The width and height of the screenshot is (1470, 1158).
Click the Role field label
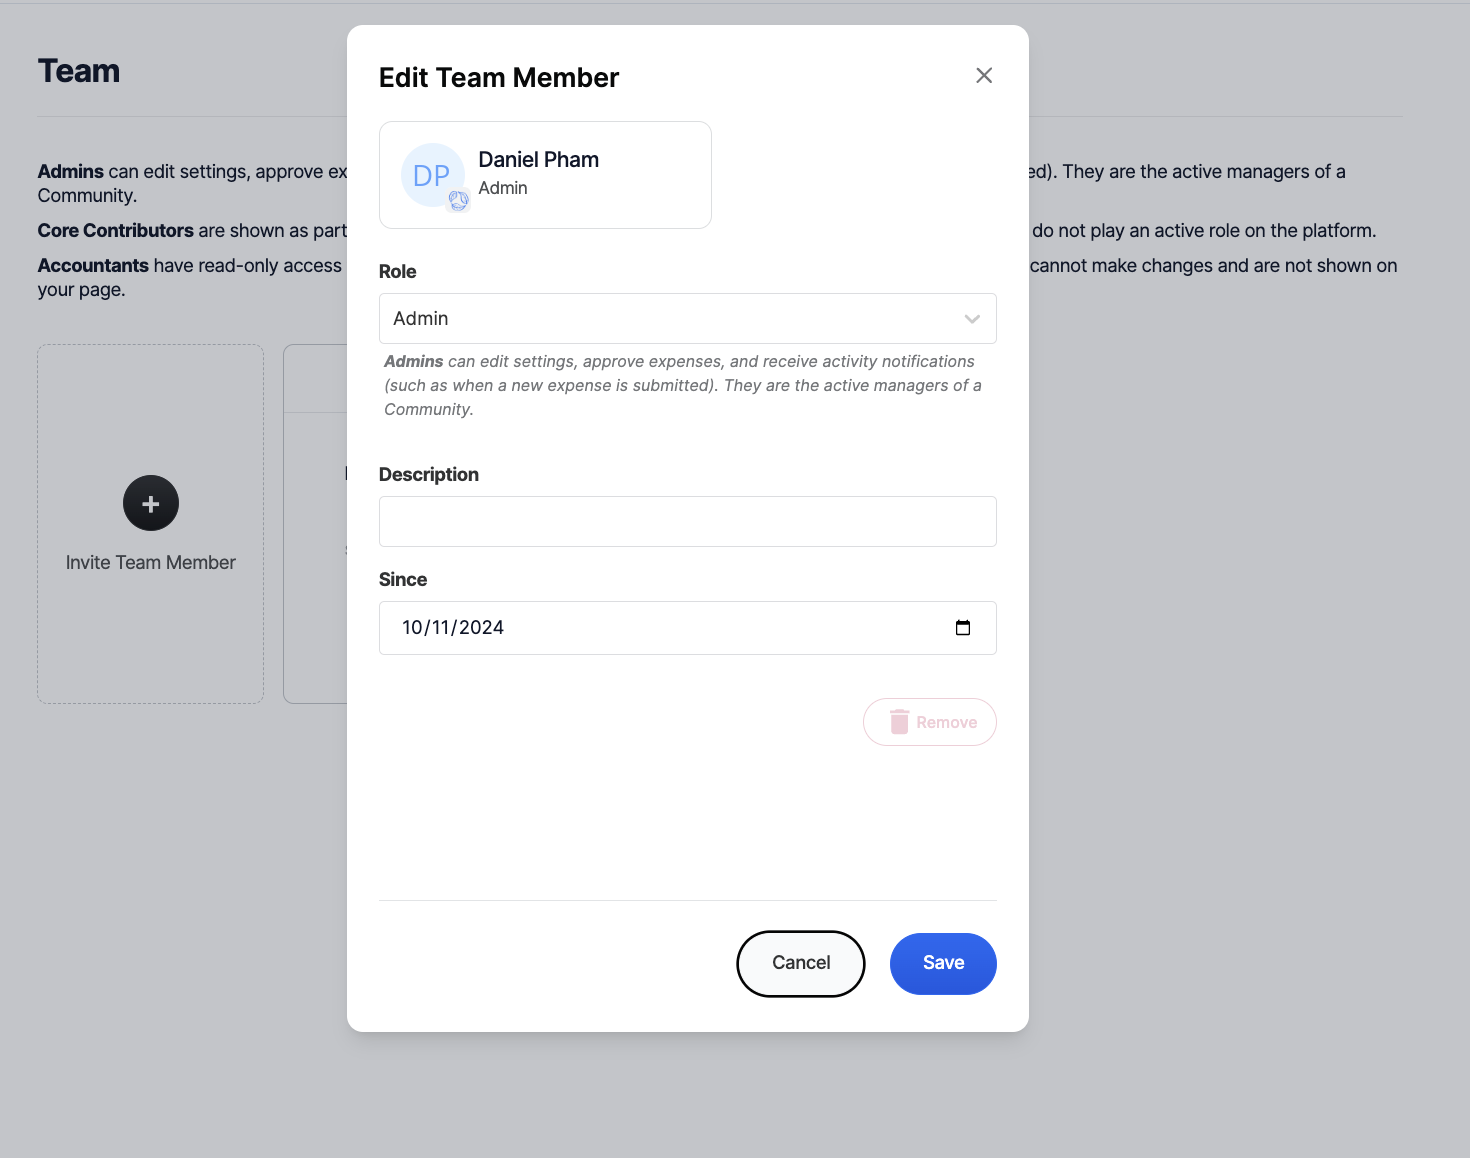tap(398, 272)
